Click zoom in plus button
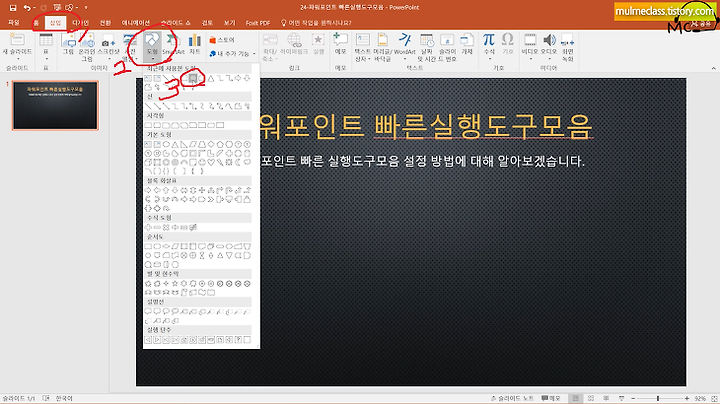Screen dimensions: 720x404 click(x=686, y=398)
